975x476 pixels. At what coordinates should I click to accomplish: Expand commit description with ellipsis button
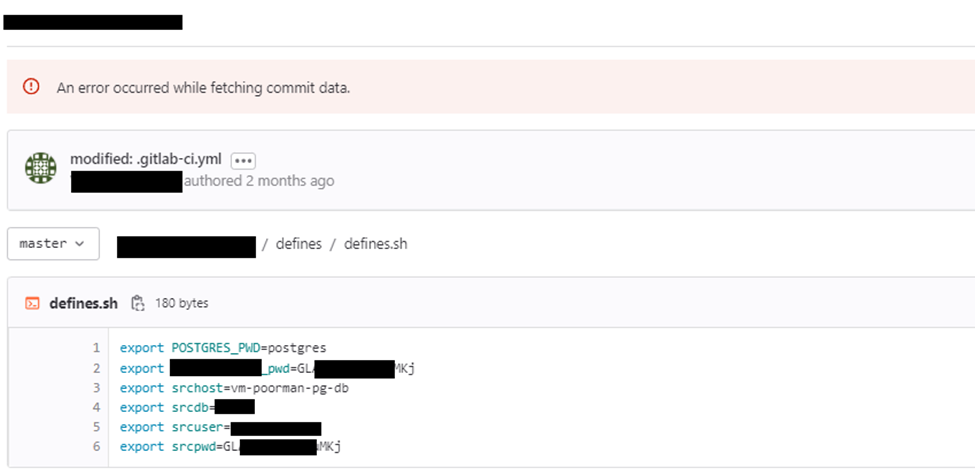tap(243, 160)
